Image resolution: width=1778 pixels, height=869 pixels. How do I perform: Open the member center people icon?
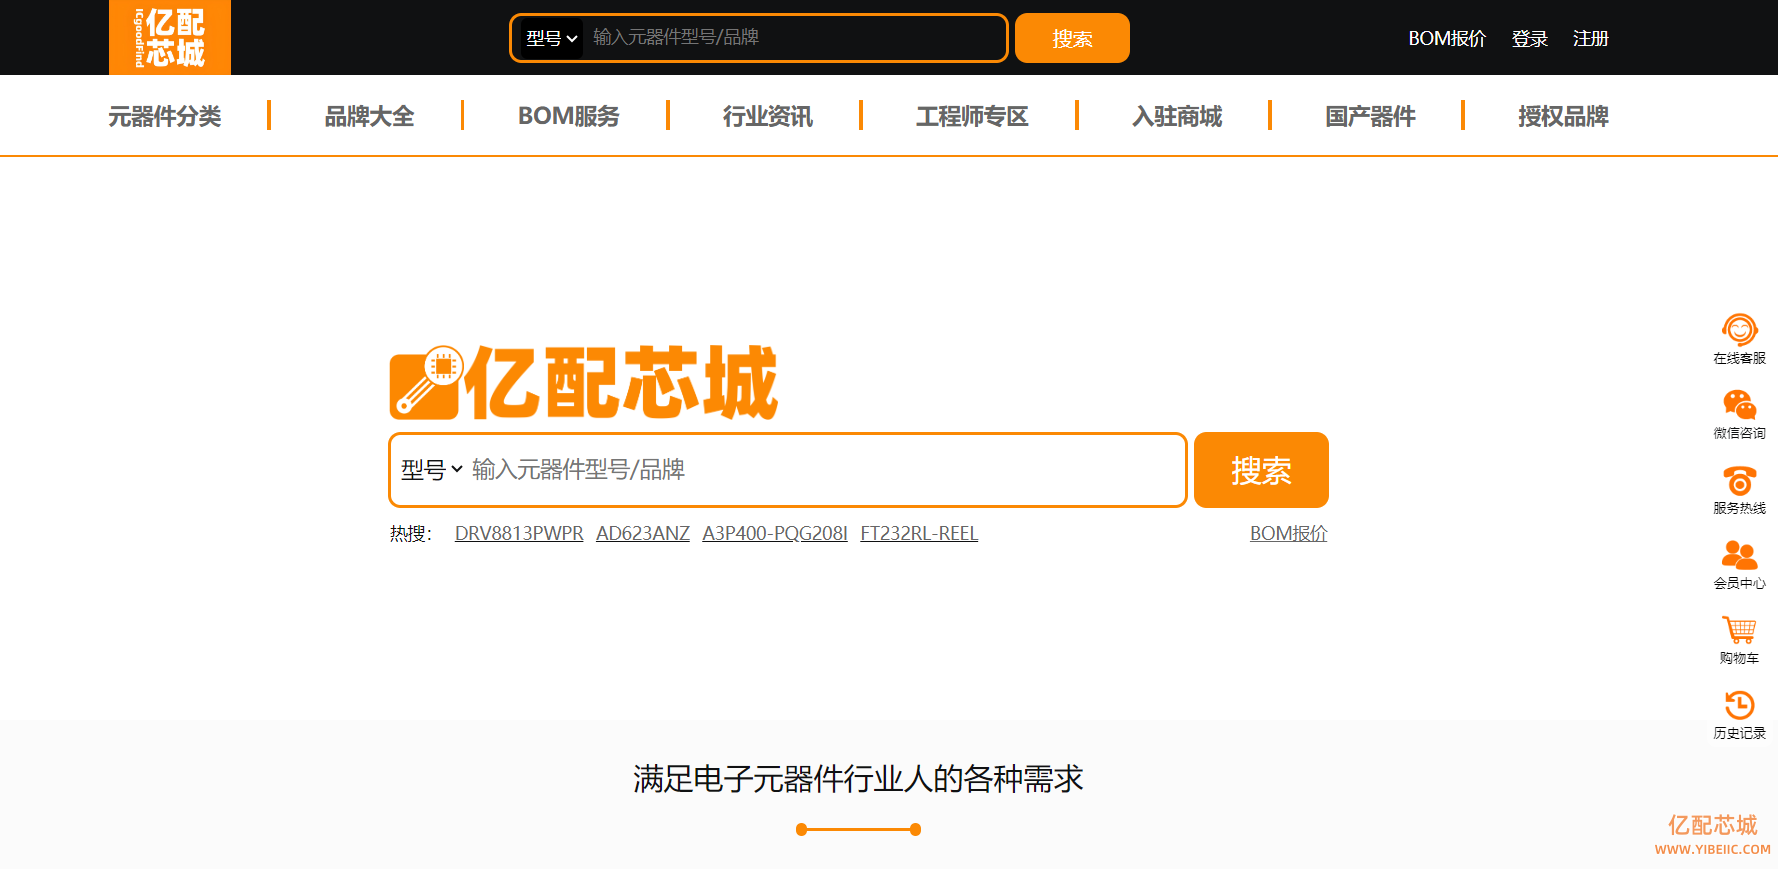[x=1739, y=555]
